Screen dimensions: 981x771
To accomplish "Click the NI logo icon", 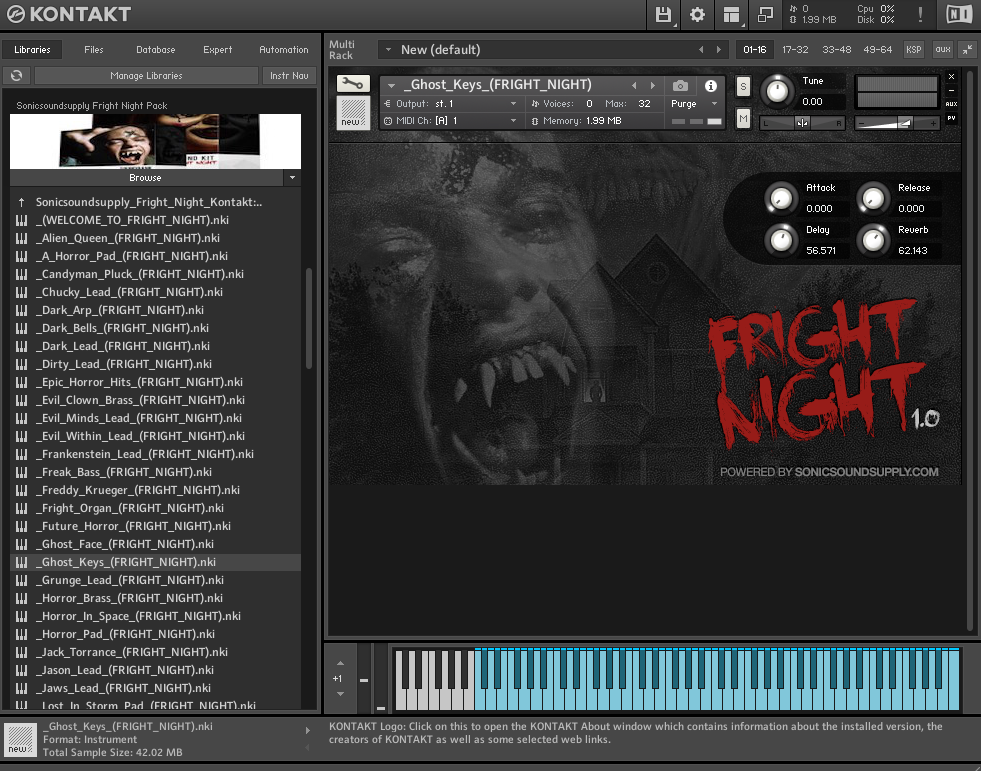I will [959, 14].
